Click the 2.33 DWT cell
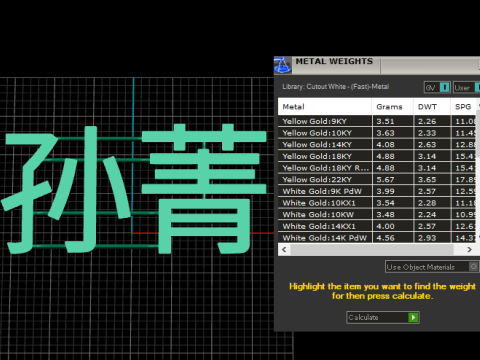 432,133
